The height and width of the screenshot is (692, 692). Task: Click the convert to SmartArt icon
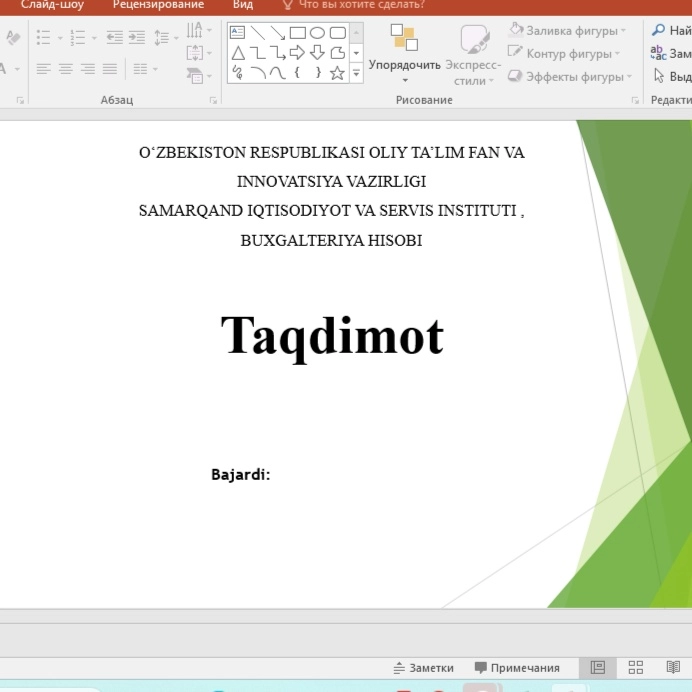click(x=199, y=76)
